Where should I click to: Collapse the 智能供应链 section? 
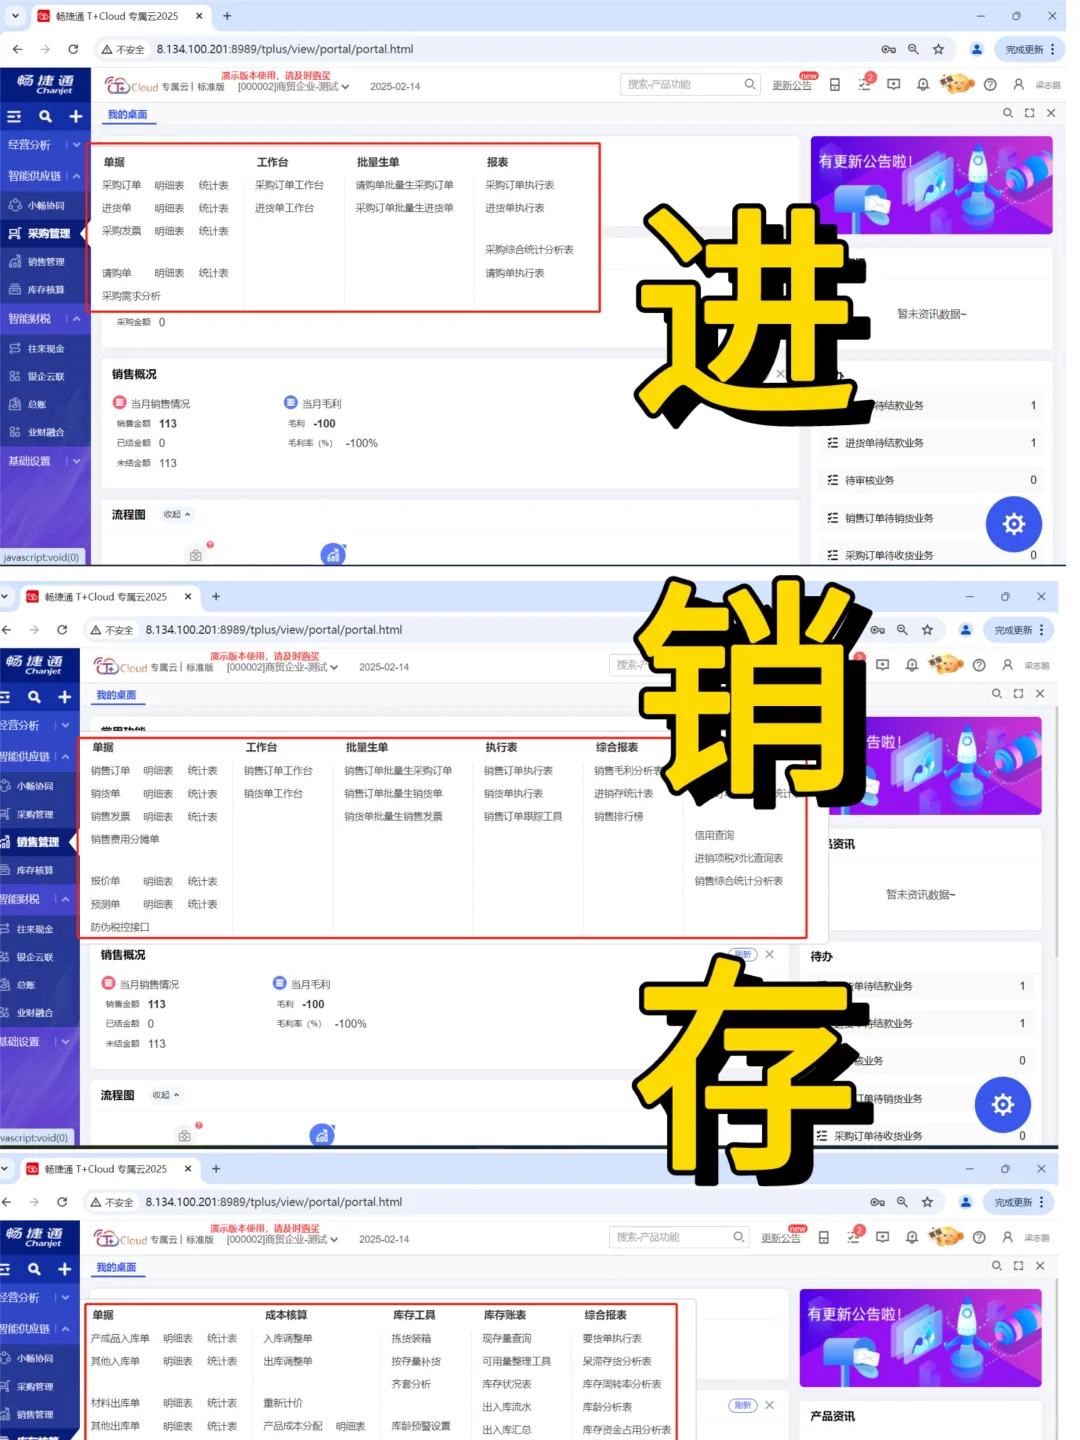coord(77,176)
